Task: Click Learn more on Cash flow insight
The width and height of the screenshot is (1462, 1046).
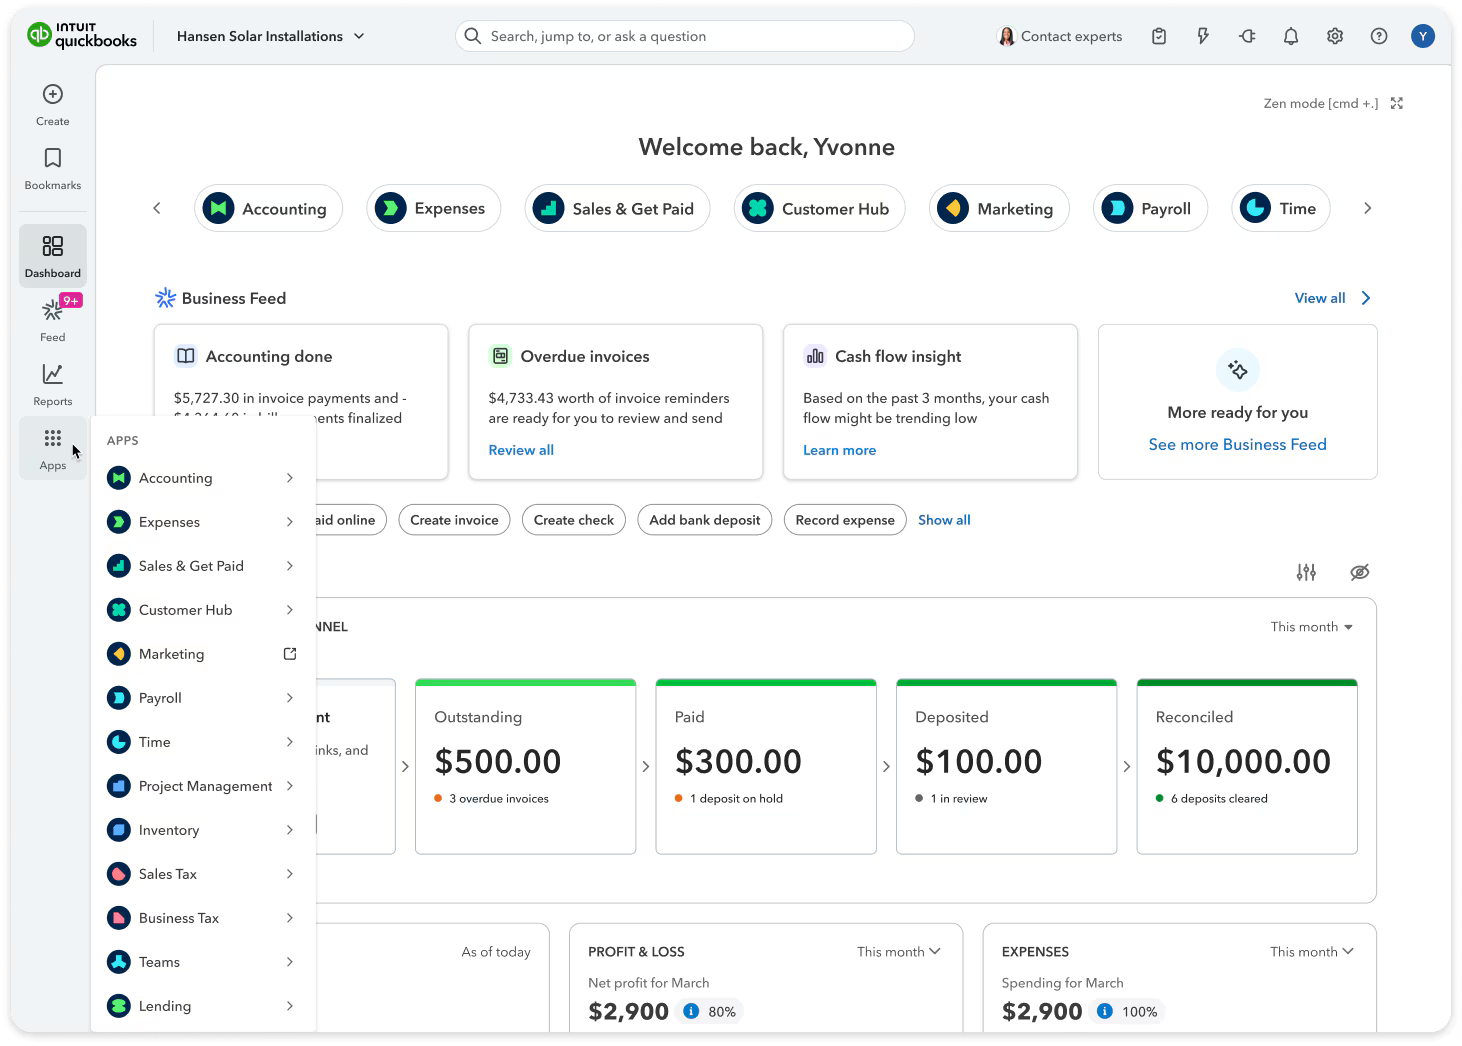Action: coord(839,450)
